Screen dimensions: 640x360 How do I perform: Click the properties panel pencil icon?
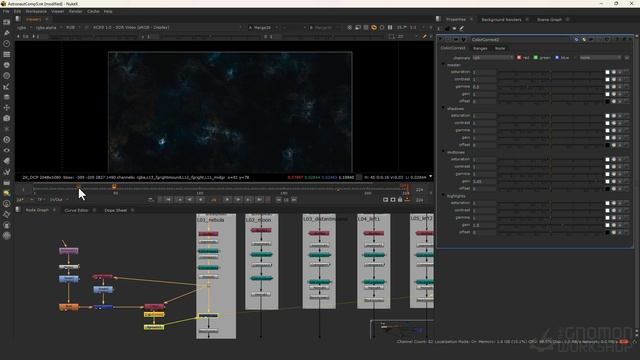pos(462,29)
